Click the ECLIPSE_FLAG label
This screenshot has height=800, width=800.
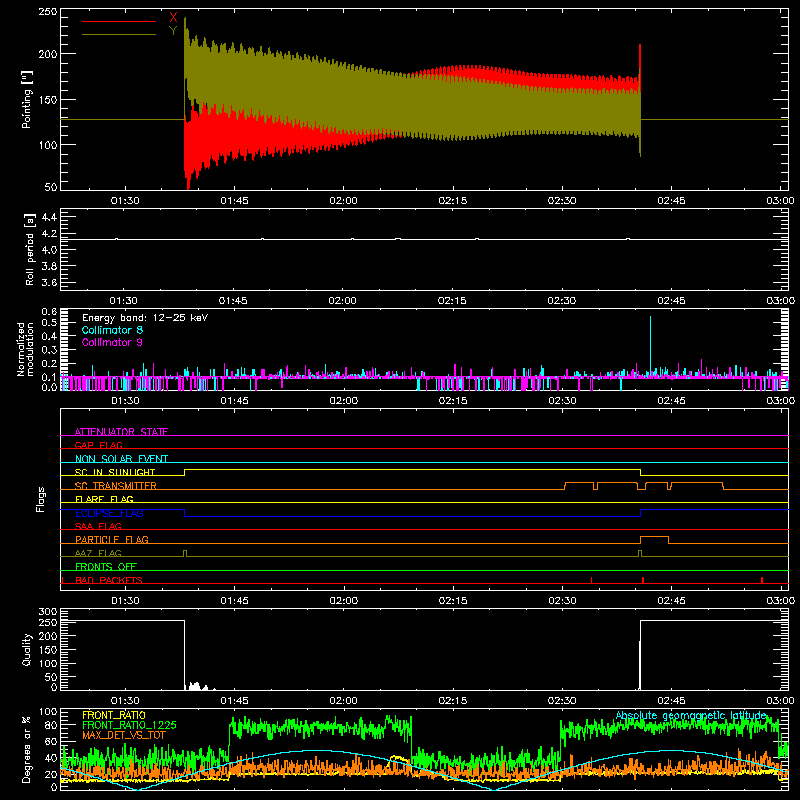coord(109,513)
